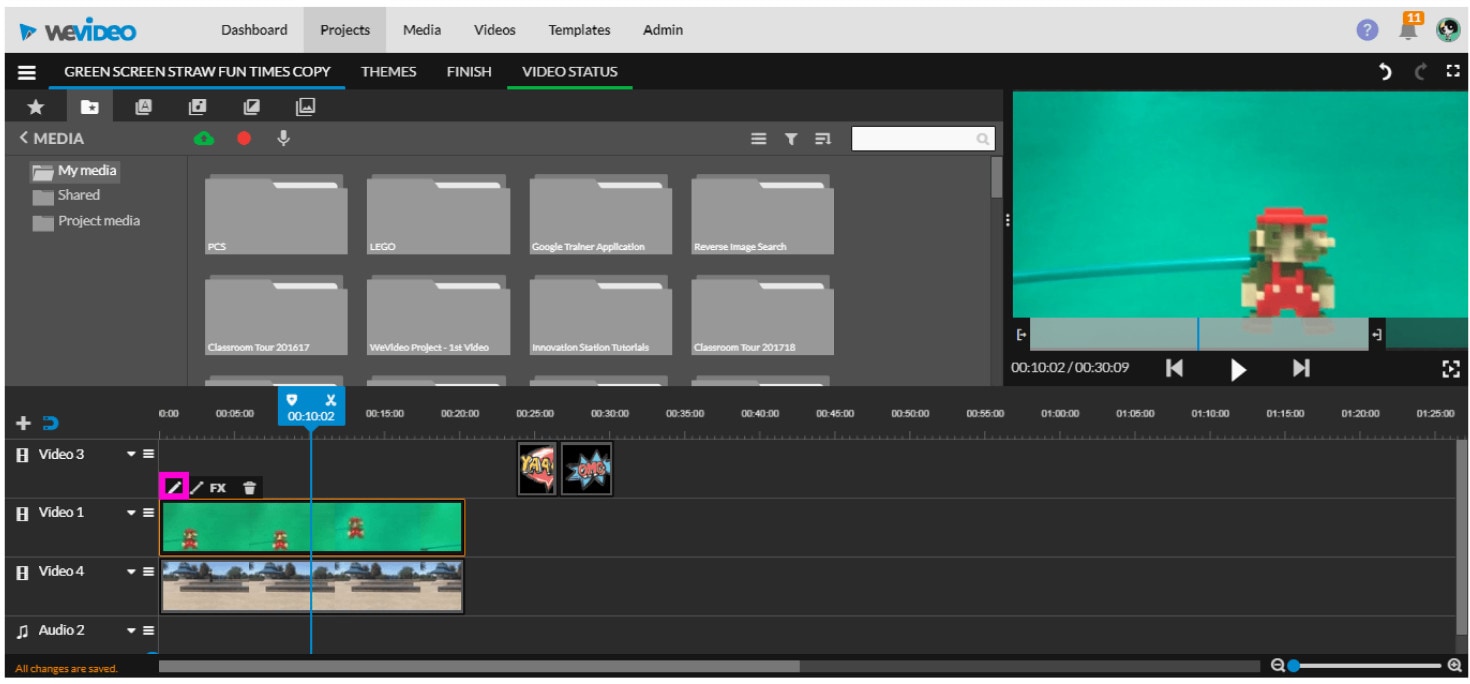The width and height of the screenshot is (1470, 684).
Task: Click the timeline zoom slider handle
Action: tap(1293, 665)
